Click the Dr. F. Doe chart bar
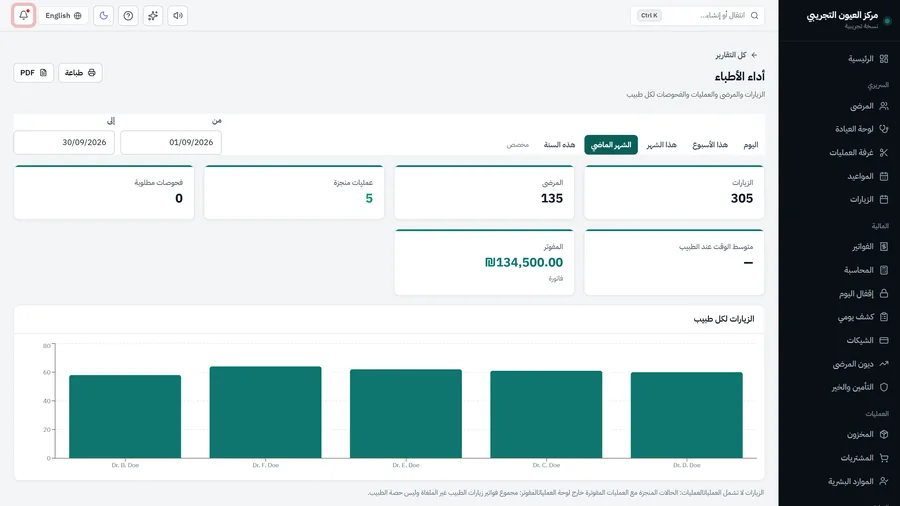Image resolution: width=900 pixels, height=506 pixels. pos(265,412)
